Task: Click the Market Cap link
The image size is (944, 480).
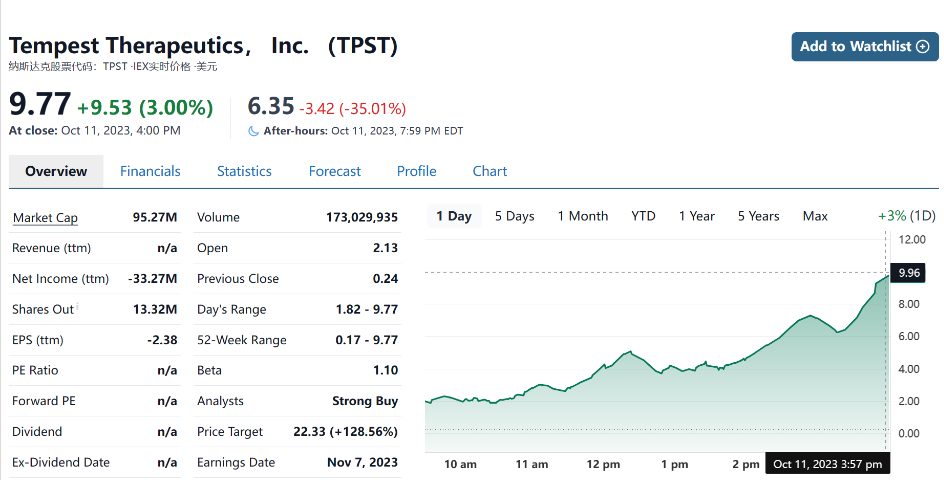Action: (x=45, y=218)
